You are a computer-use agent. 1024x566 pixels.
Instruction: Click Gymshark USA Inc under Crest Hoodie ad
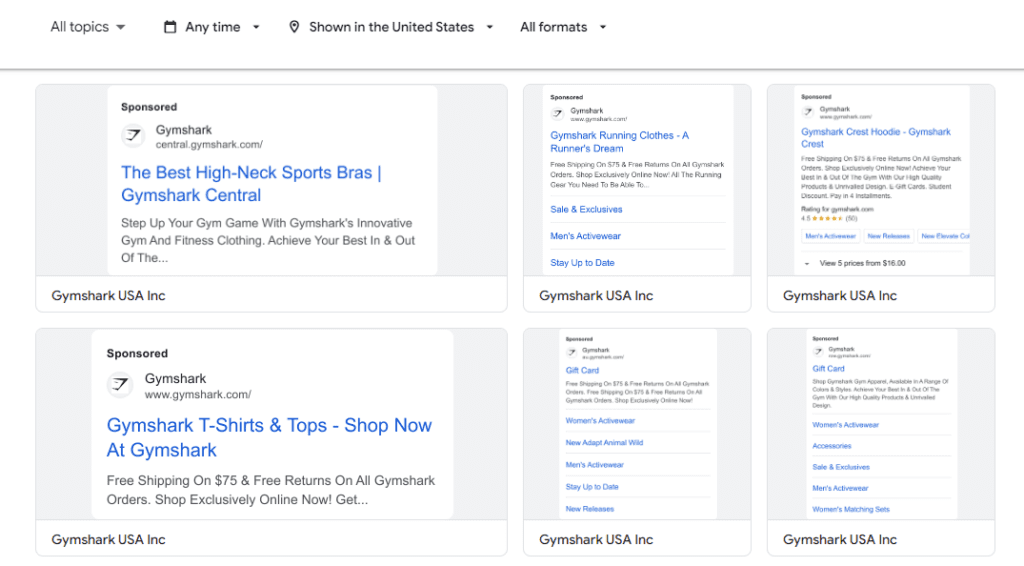click(x=840, y=296)
